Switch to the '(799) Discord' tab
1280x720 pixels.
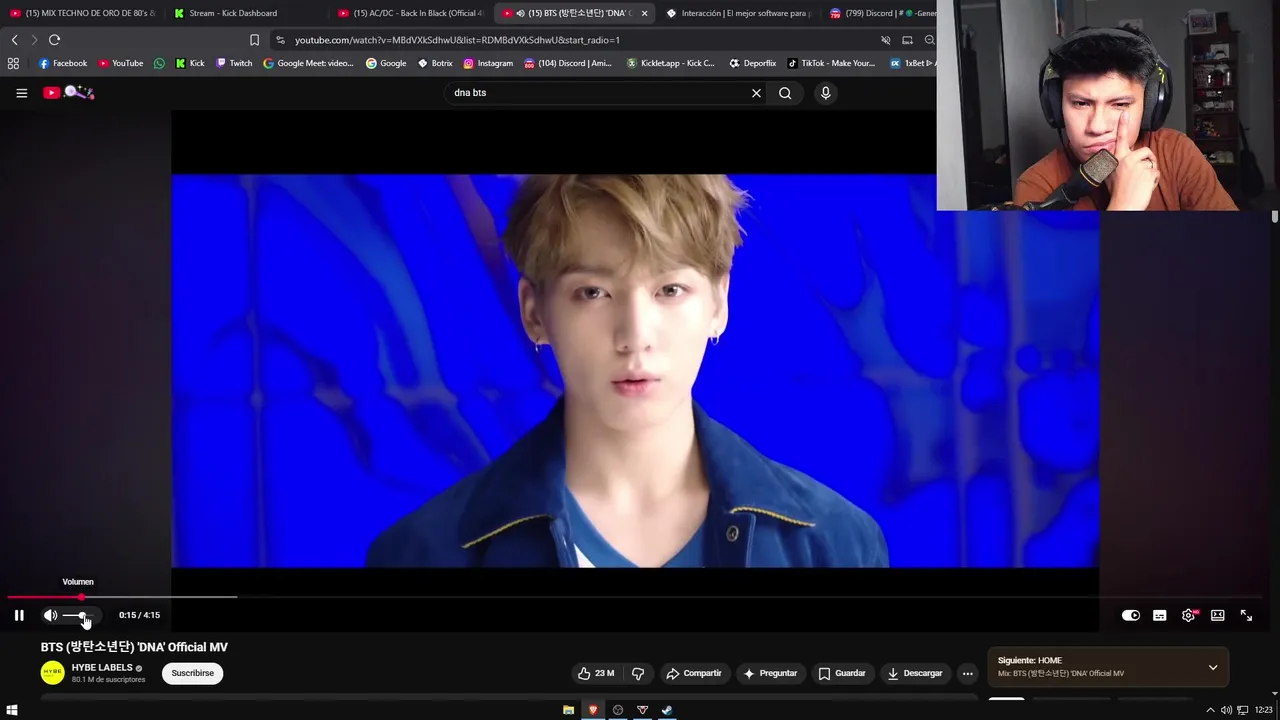(x=882, y=13)
